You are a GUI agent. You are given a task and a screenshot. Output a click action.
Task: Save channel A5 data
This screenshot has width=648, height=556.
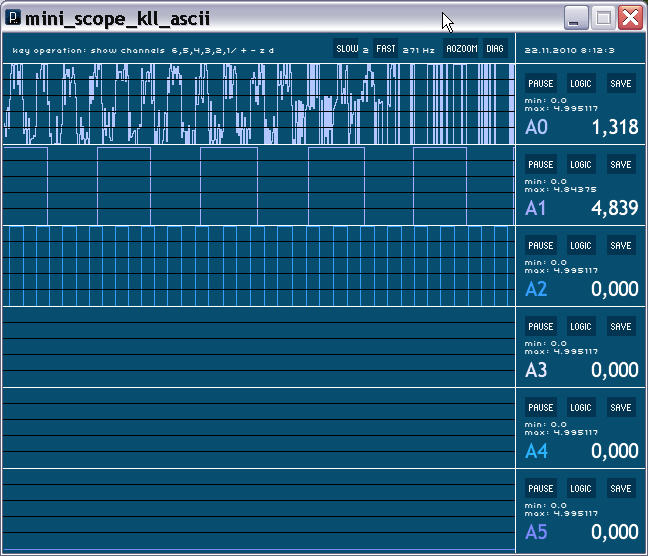[621, 489]
